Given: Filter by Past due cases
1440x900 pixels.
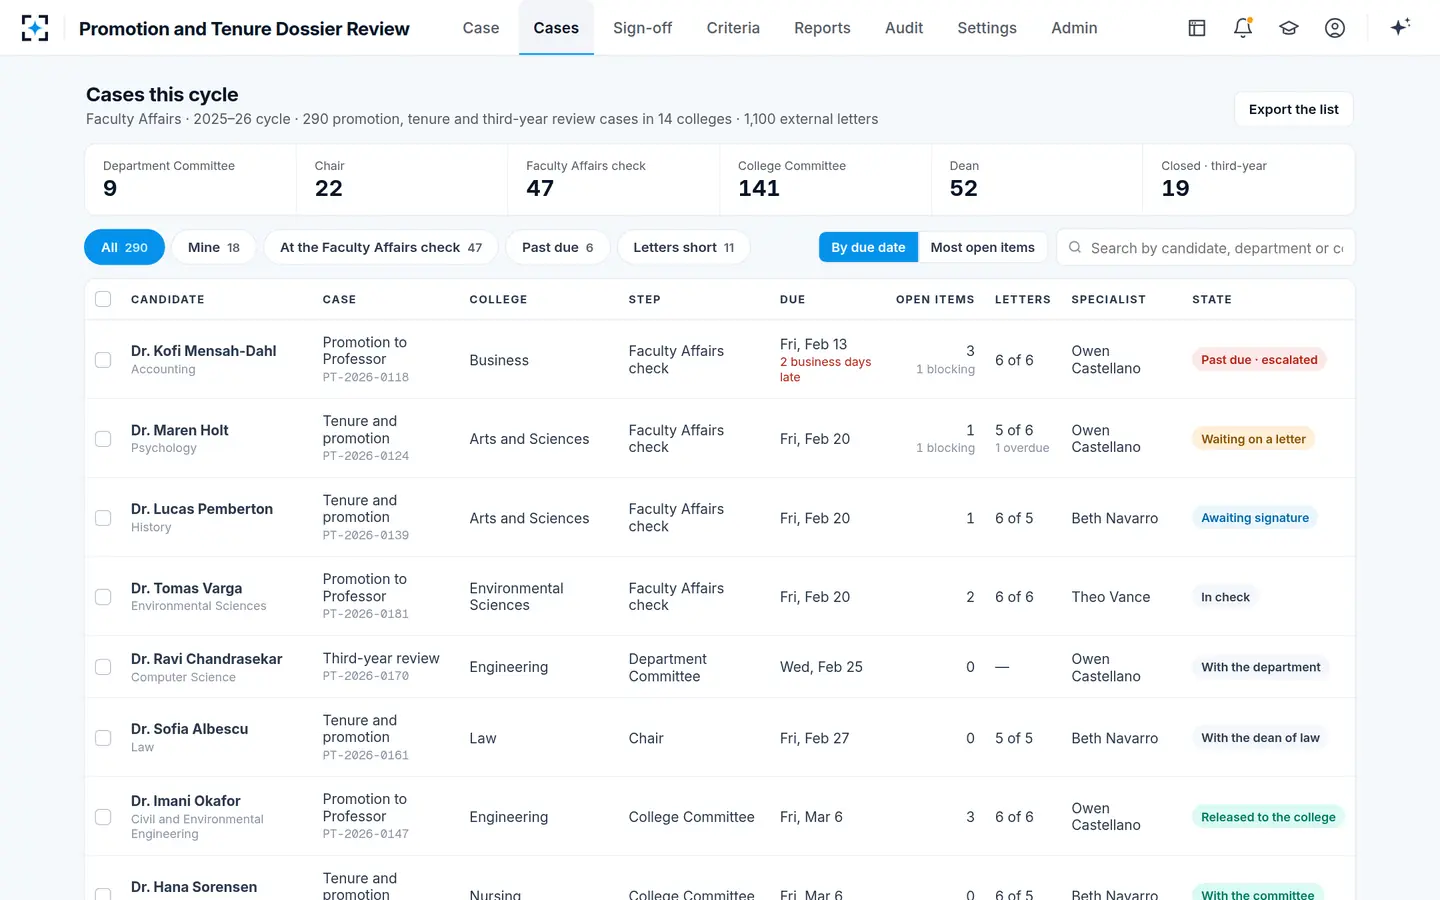Looking at the screenshot, I should (x=557, y=247).
